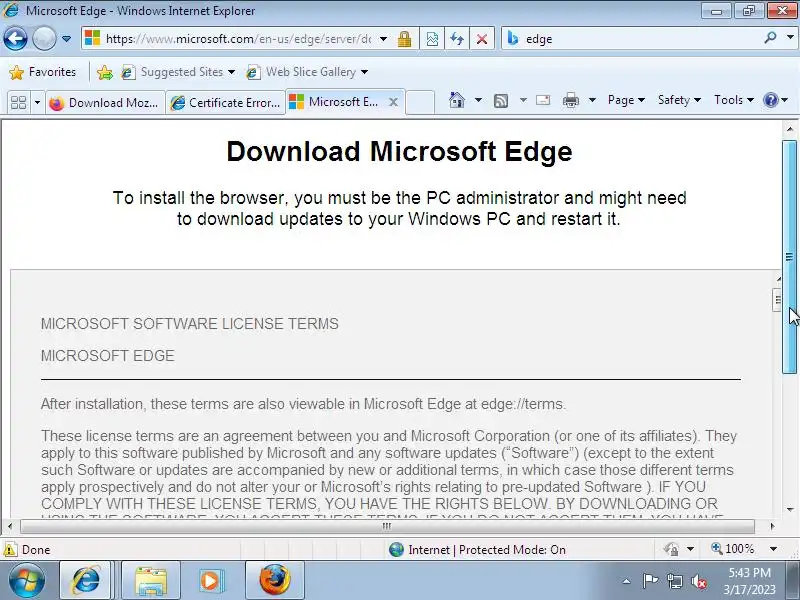Launch Windows Media Player taskbar icon

click(210, 580)
